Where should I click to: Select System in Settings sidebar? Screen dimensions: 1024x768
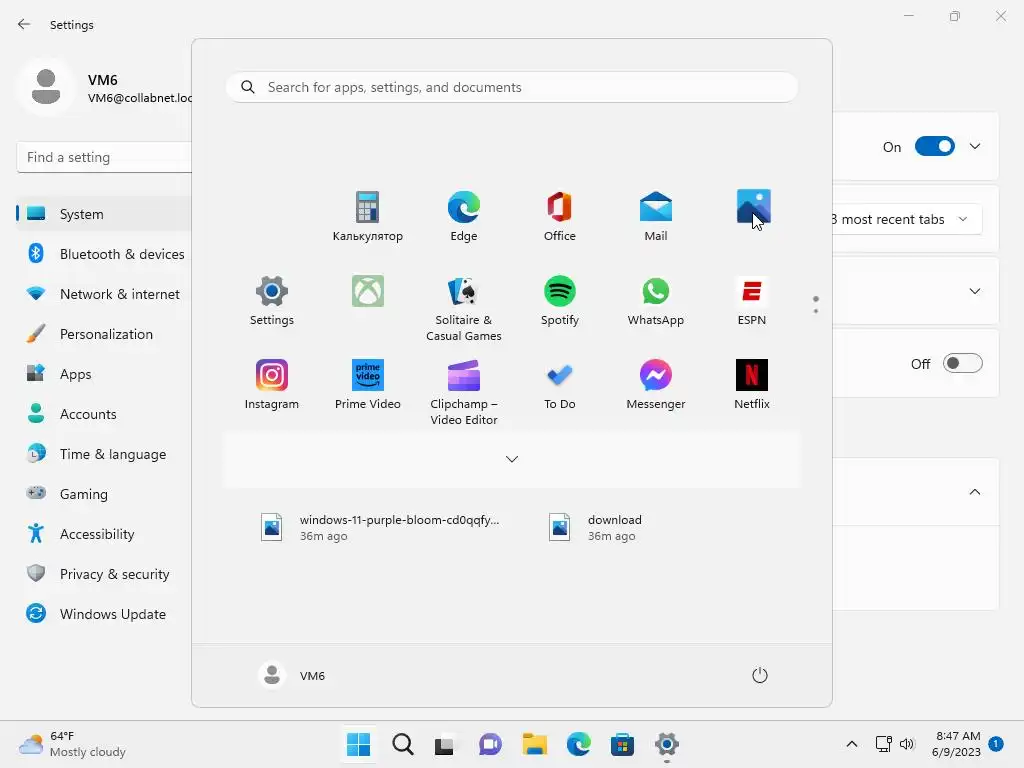click(x=104, y=214)
